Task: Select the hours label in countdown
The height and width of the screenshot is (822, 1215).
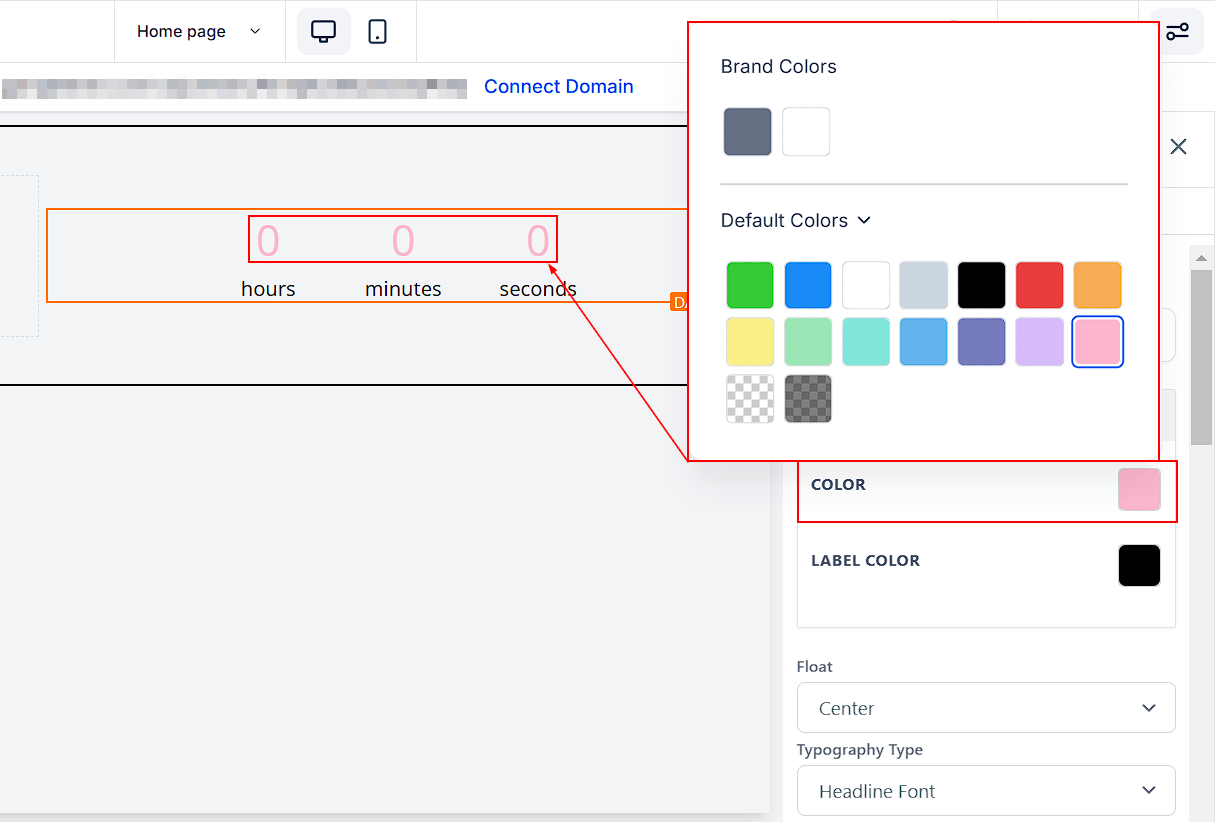Action: tap(268, 289)
